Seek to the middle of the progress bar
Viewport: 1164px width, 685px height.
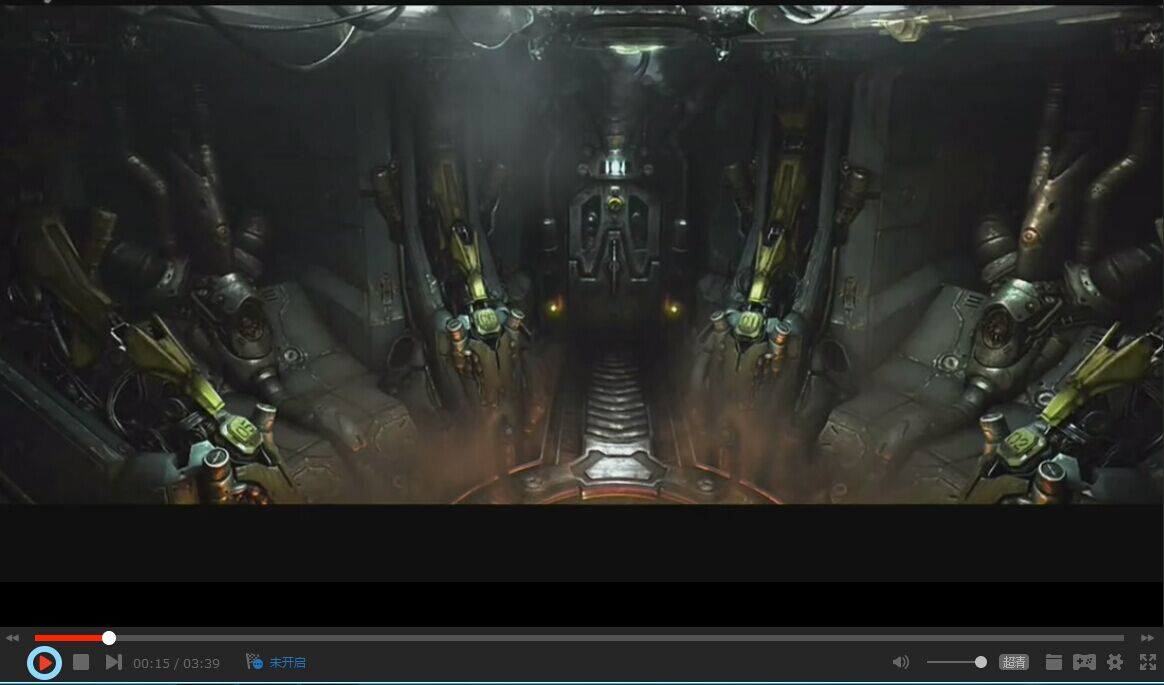pos(579,638)
